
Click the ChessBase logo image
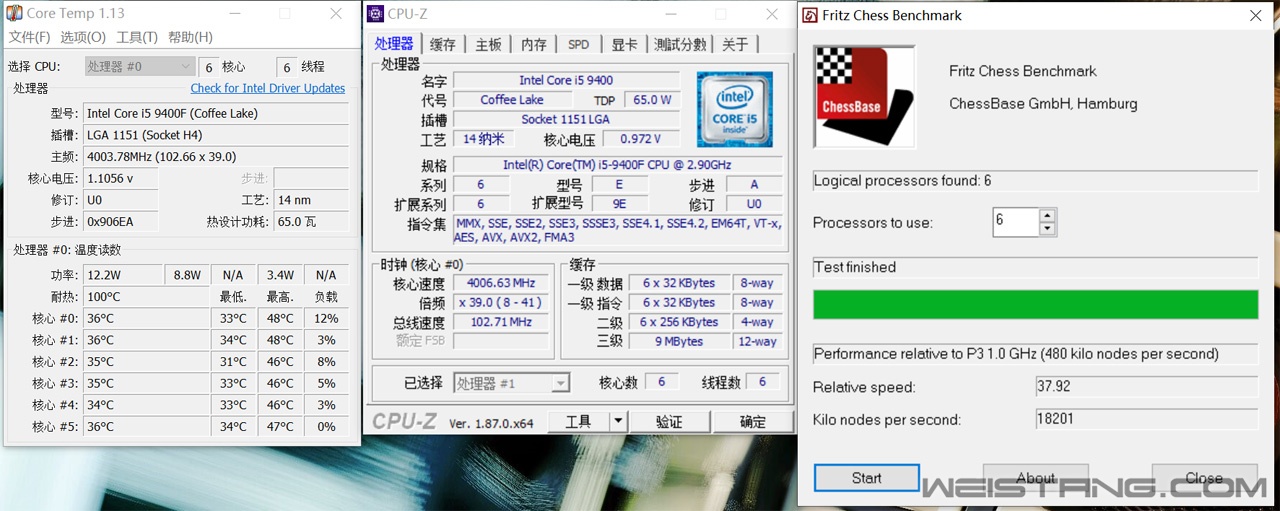864,96
